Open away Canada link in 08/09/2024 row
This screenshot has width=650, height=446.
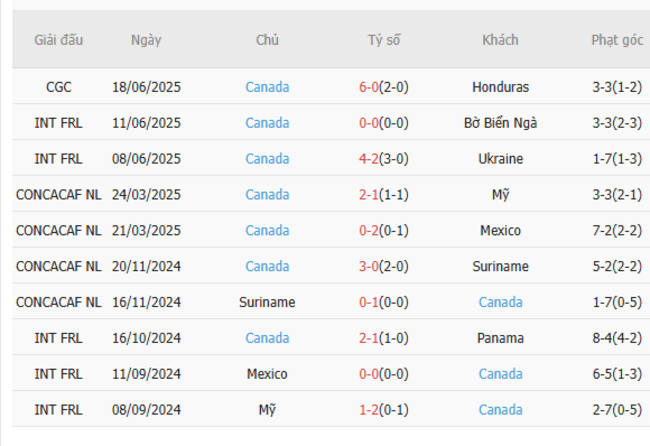(500, 411)
